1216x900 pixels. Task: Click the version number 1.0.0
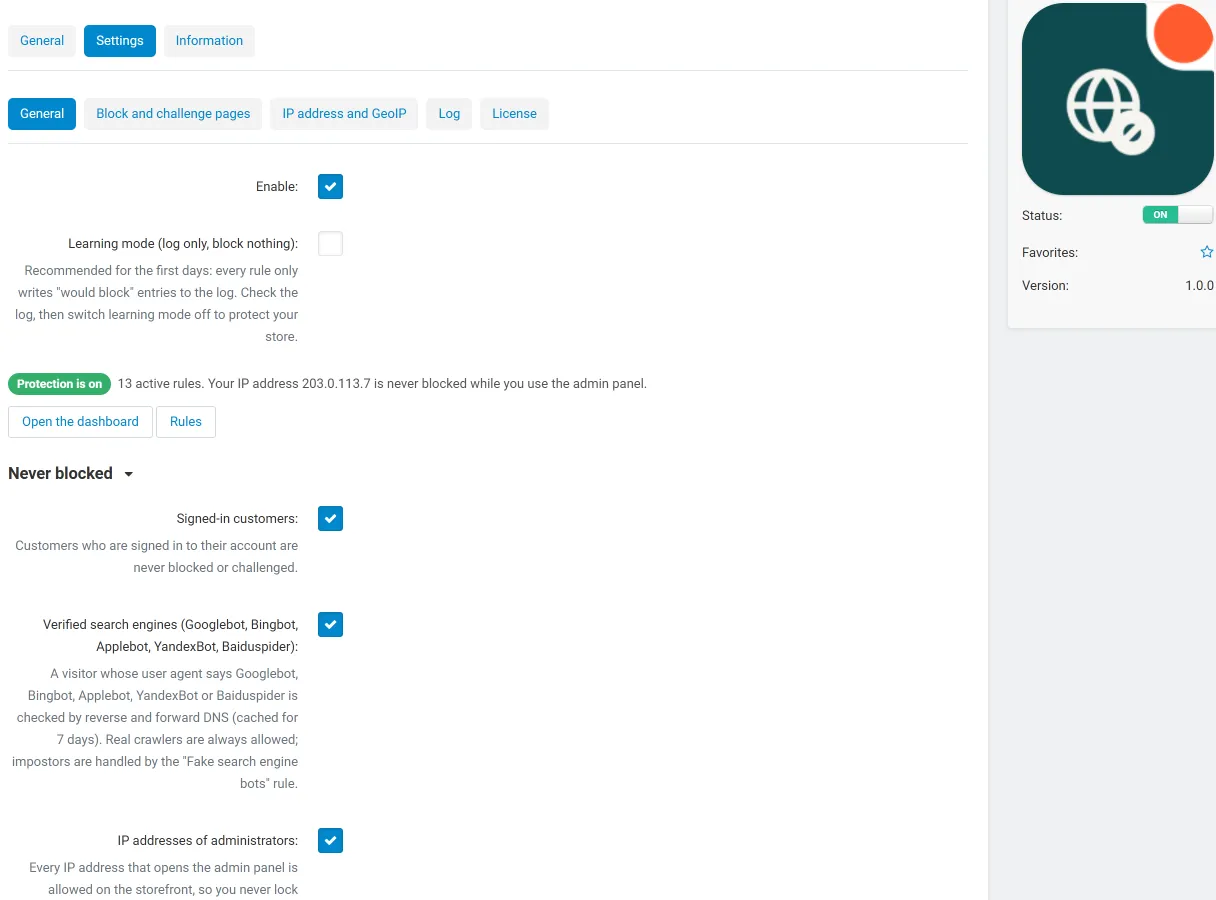coord(1199,286)
